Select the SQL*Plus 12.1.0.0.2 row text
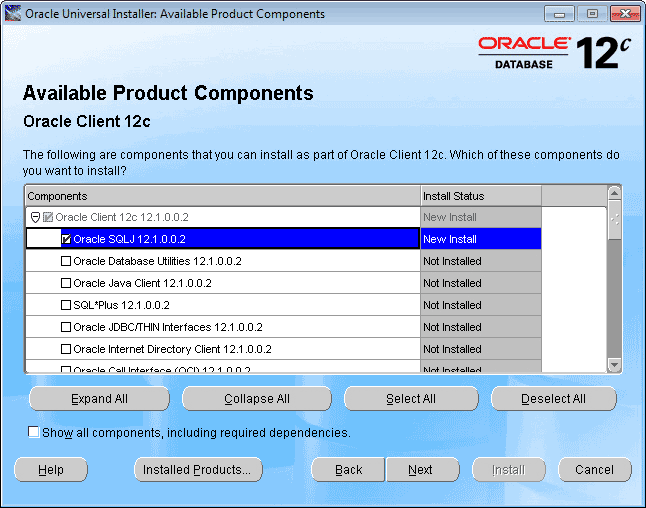Image resolution: width=646 pixels, height=508 pixels. [121, 305]
